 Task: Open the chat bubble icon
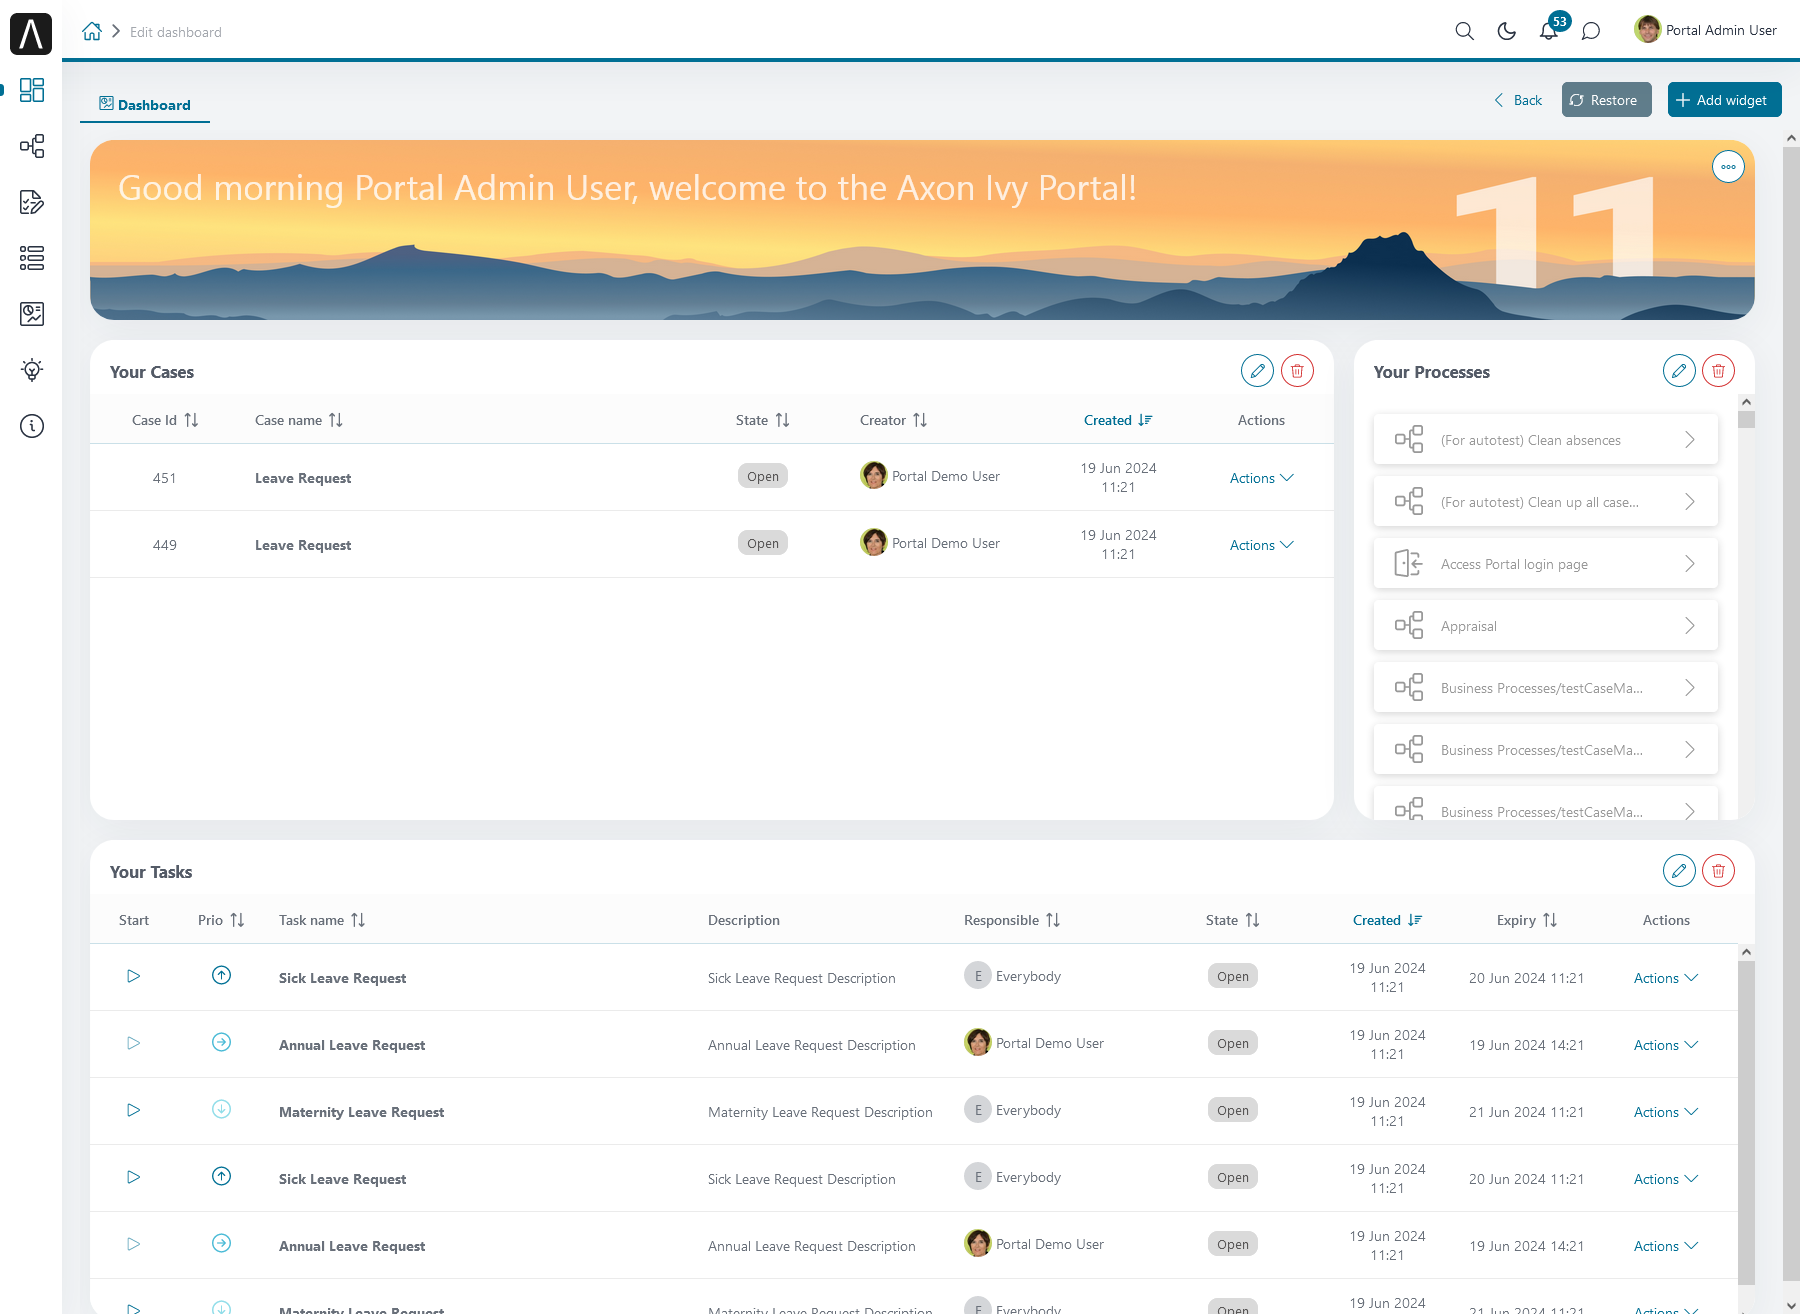click(1591, 31)
